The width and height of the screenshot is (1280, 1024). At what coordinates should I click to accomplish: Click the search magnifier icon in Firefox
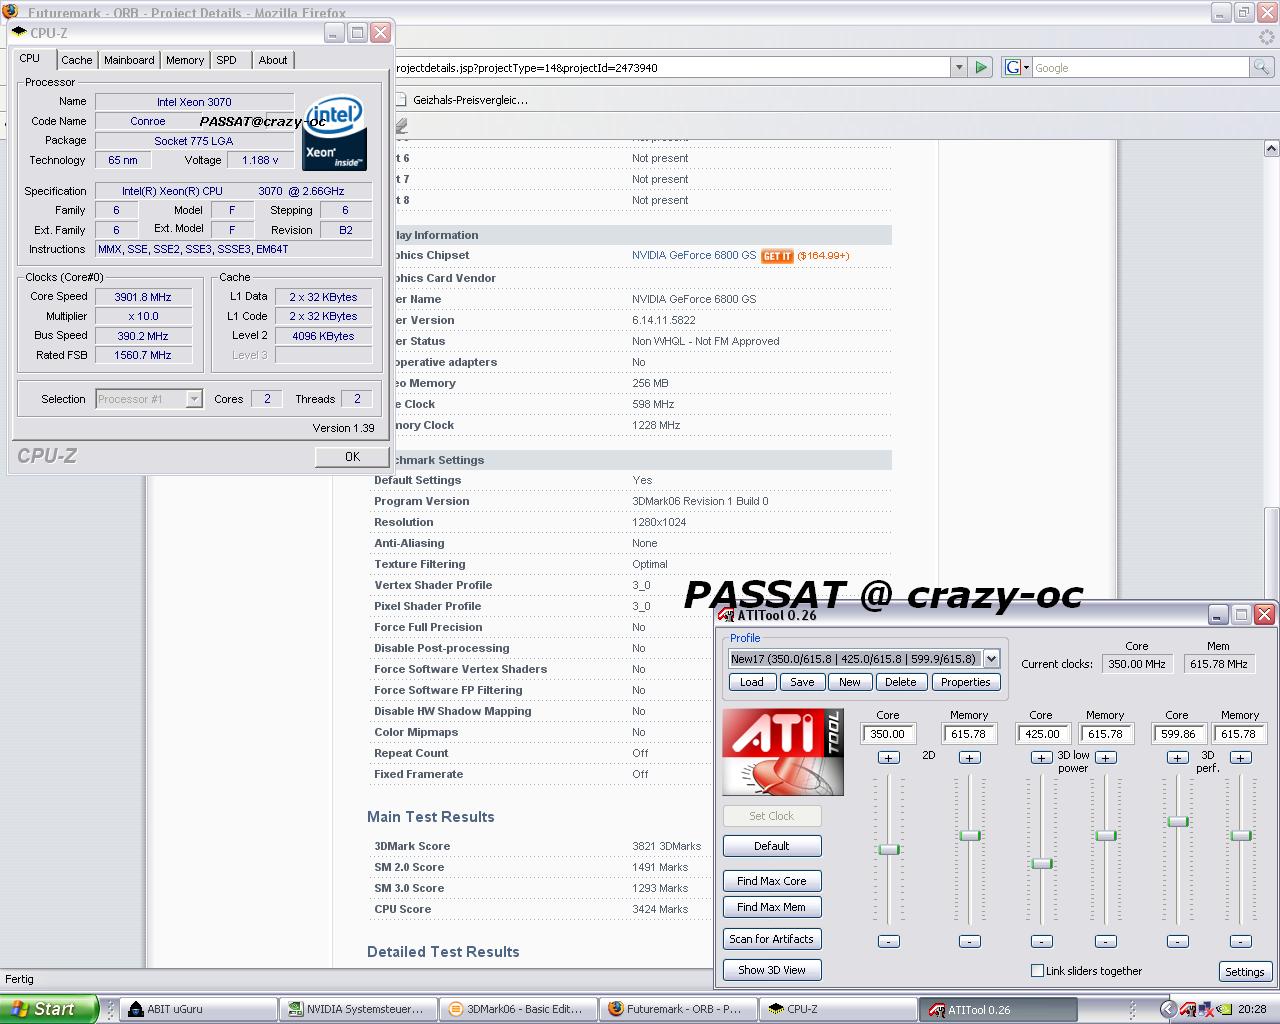(1262, 67)
